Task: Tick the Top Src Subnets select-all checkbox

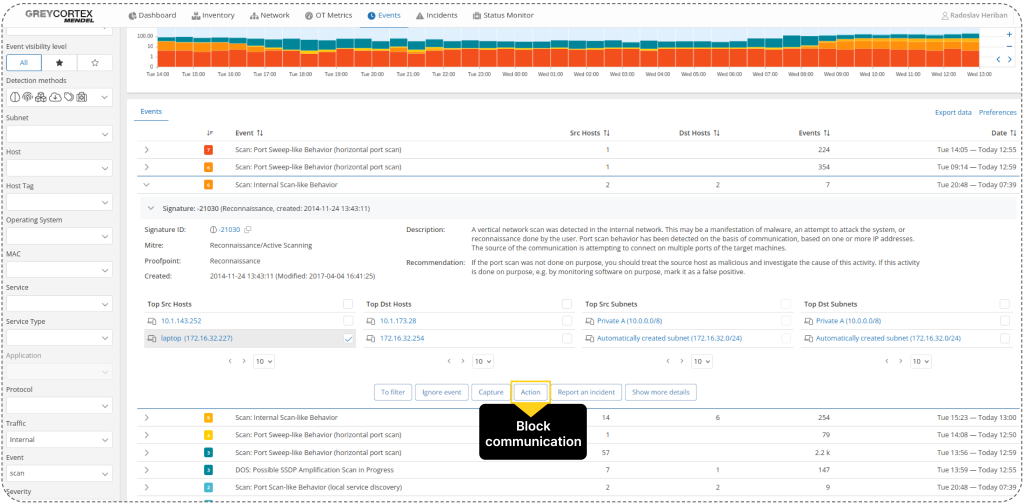Action: pos(786,303)
